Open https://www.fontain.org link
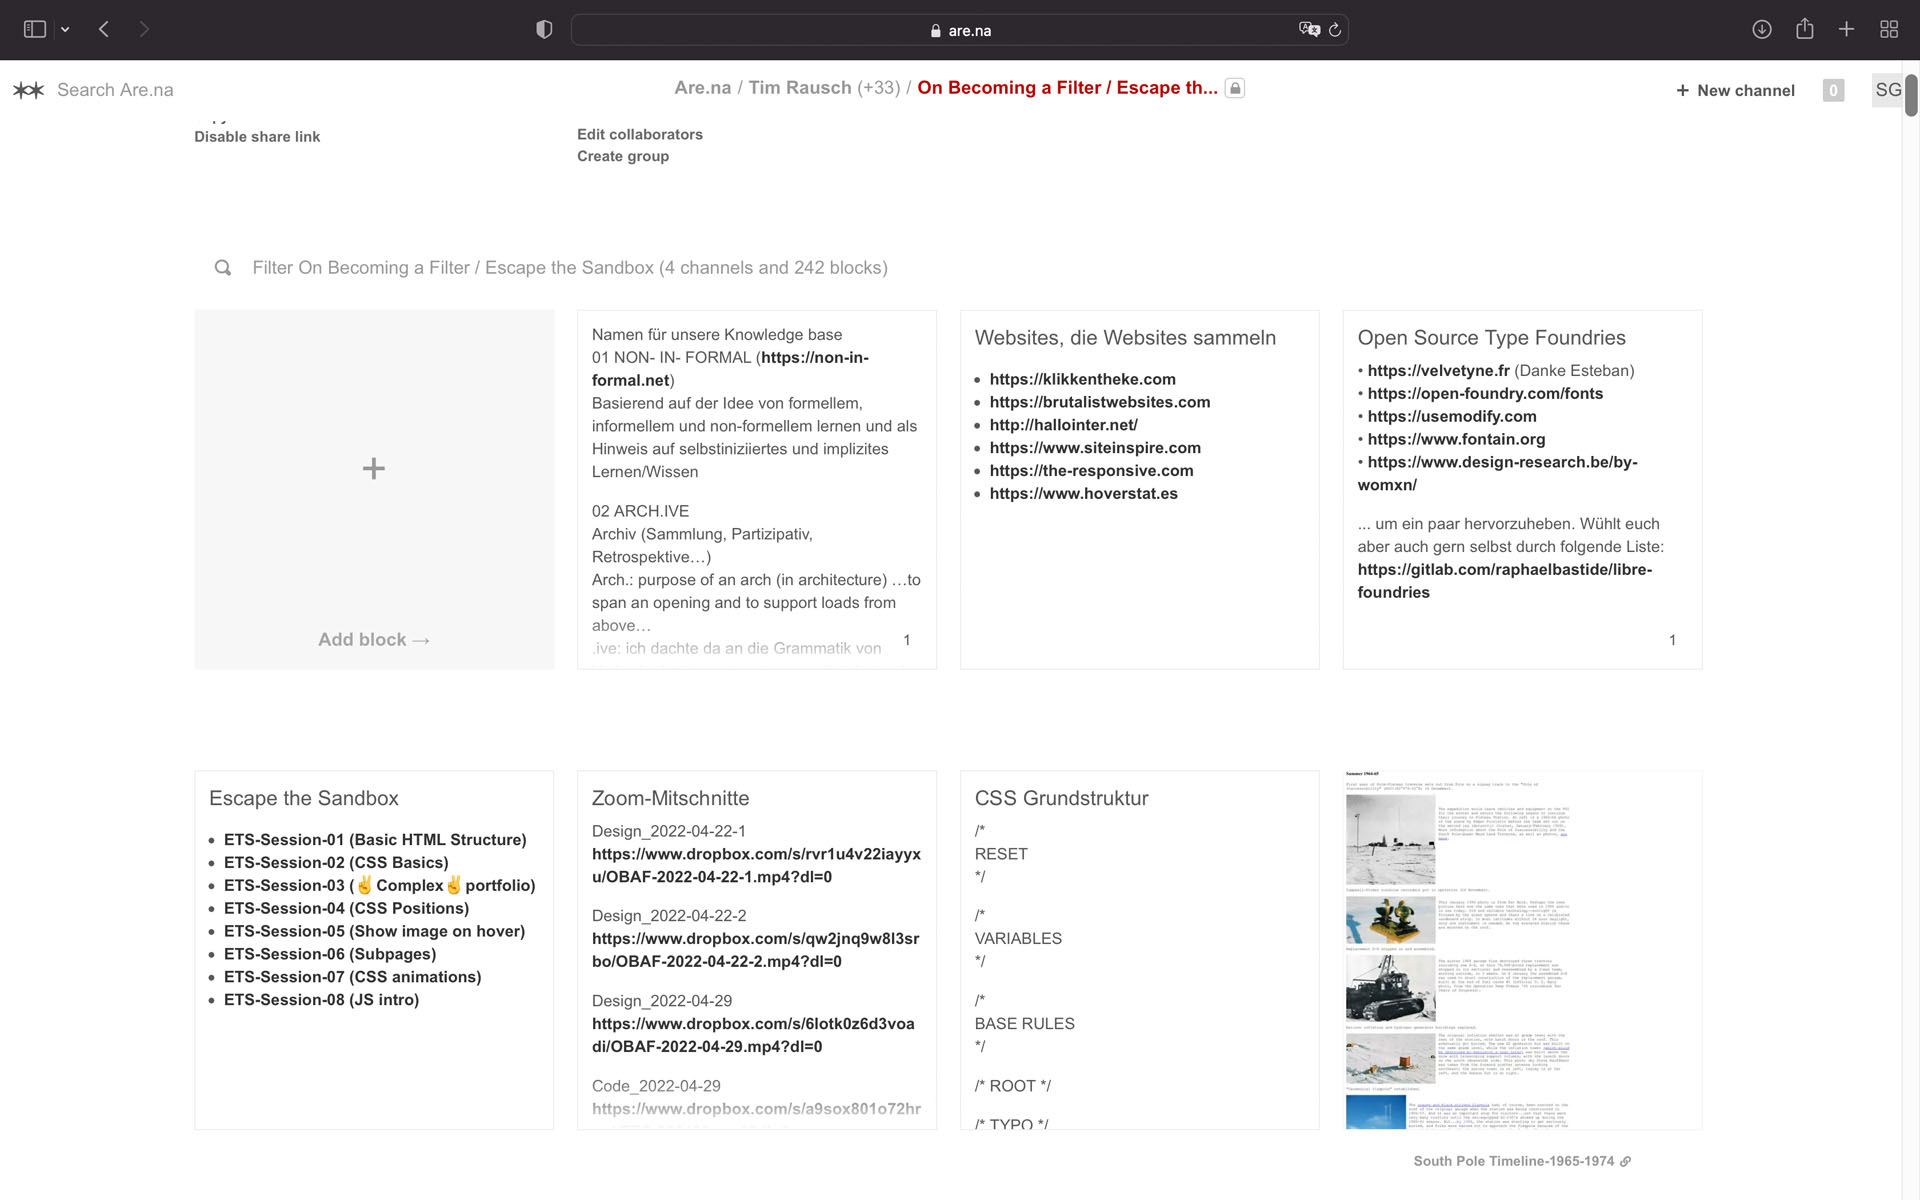1920x1200 pixels. click(x=1456, y=440)
